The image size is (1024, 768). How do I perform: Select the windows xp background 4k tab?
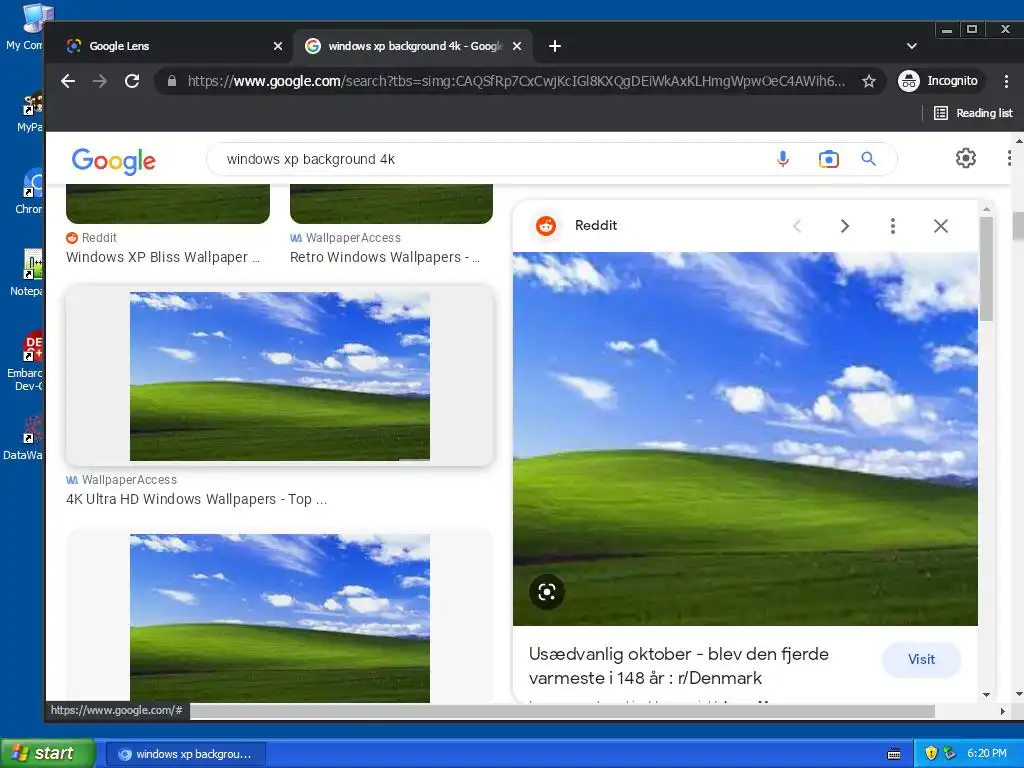(415, 46)
